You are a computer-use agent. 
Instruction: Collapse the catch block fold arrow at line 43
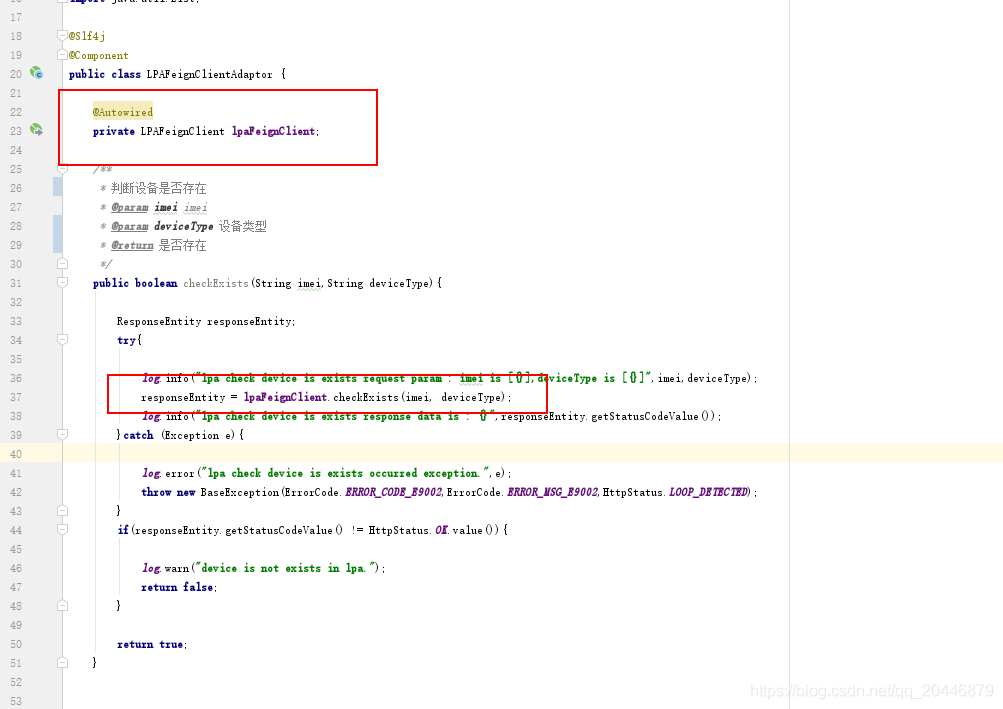coord(62,511)
